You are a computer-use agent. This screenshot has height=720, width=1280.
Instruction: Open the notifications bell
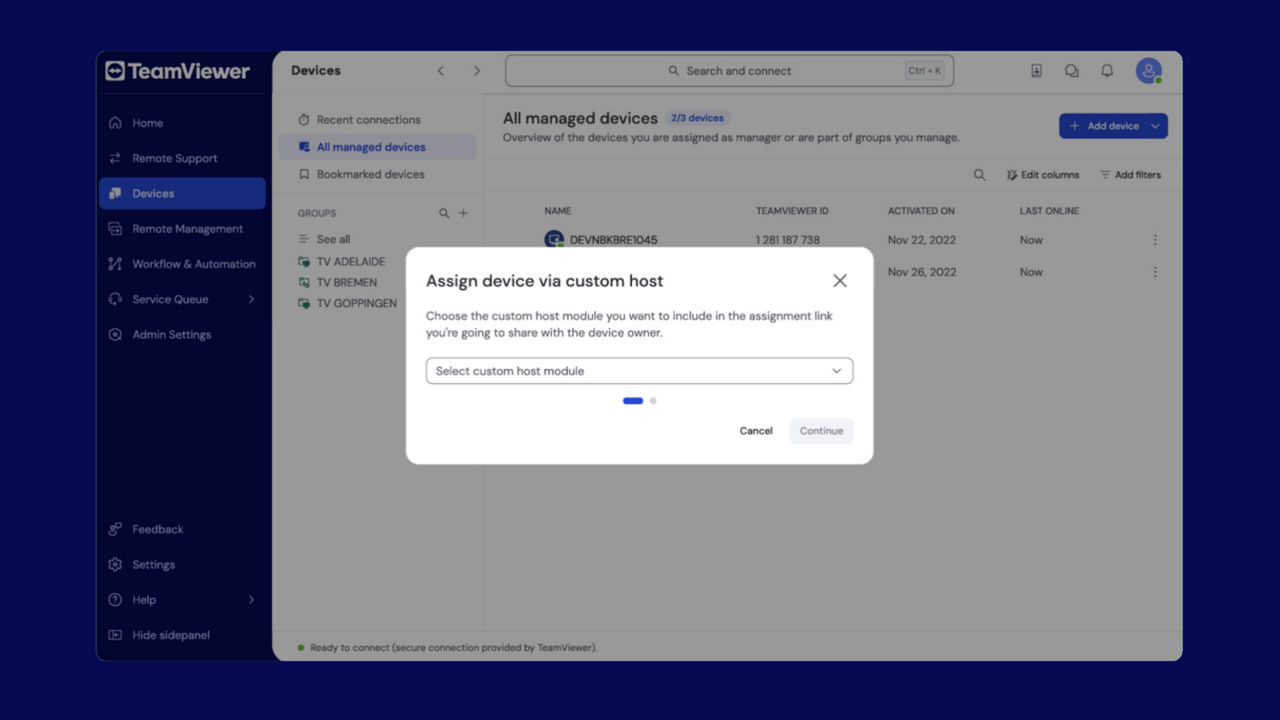click(1107, 71)
